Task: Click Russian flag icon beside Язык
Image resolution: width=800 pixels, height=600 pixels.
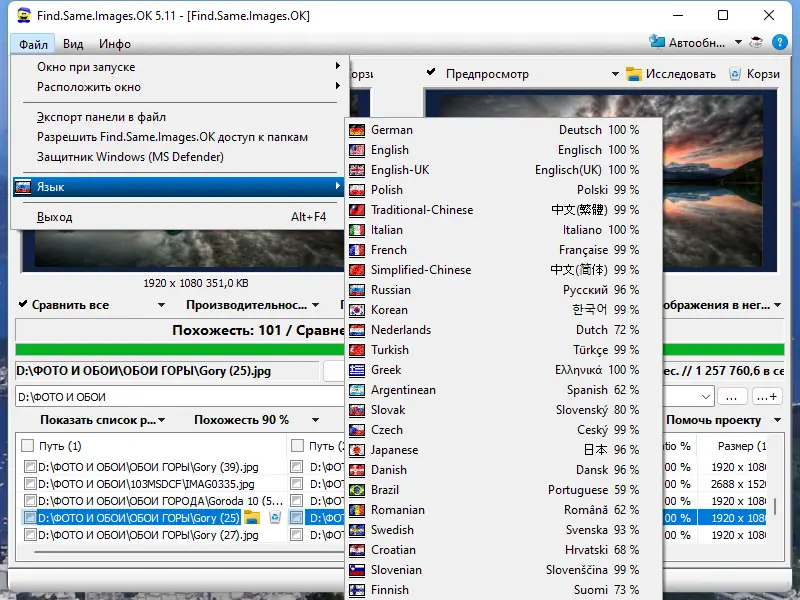Action: [23, 187]
